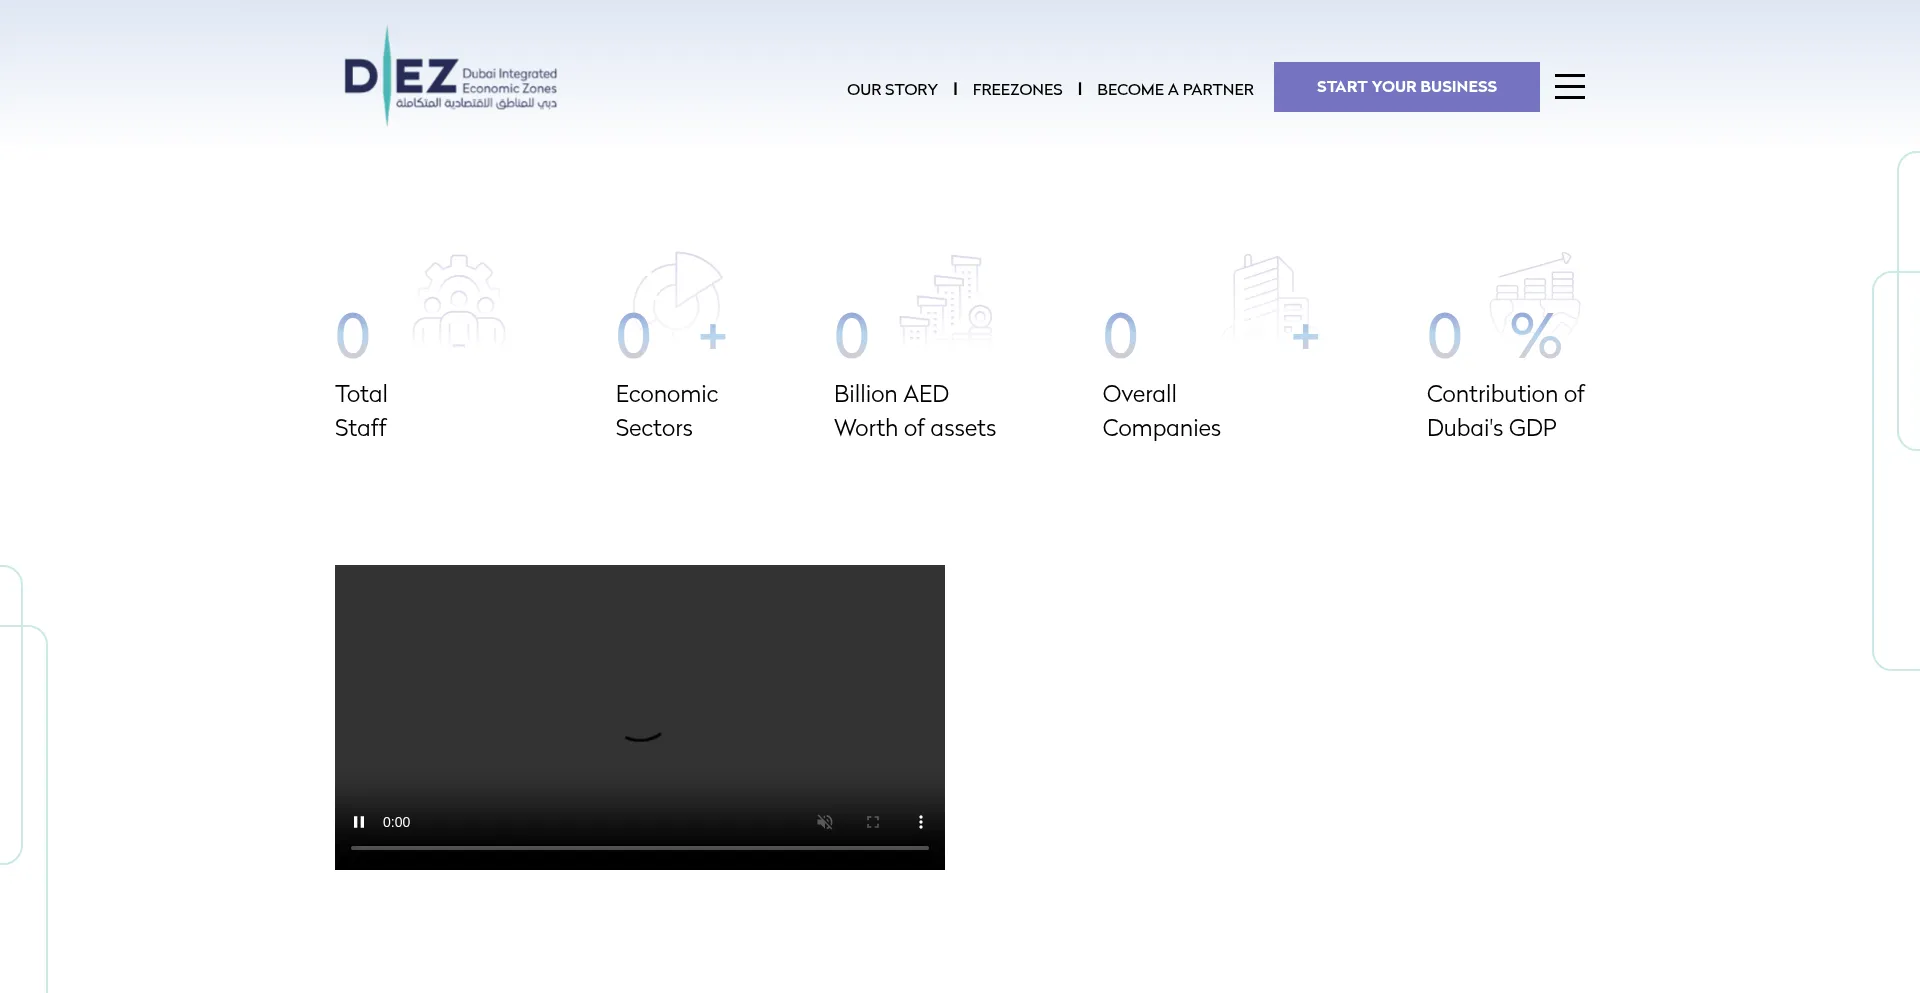Open the hamburger menu icon

[x=1569, y=86]
